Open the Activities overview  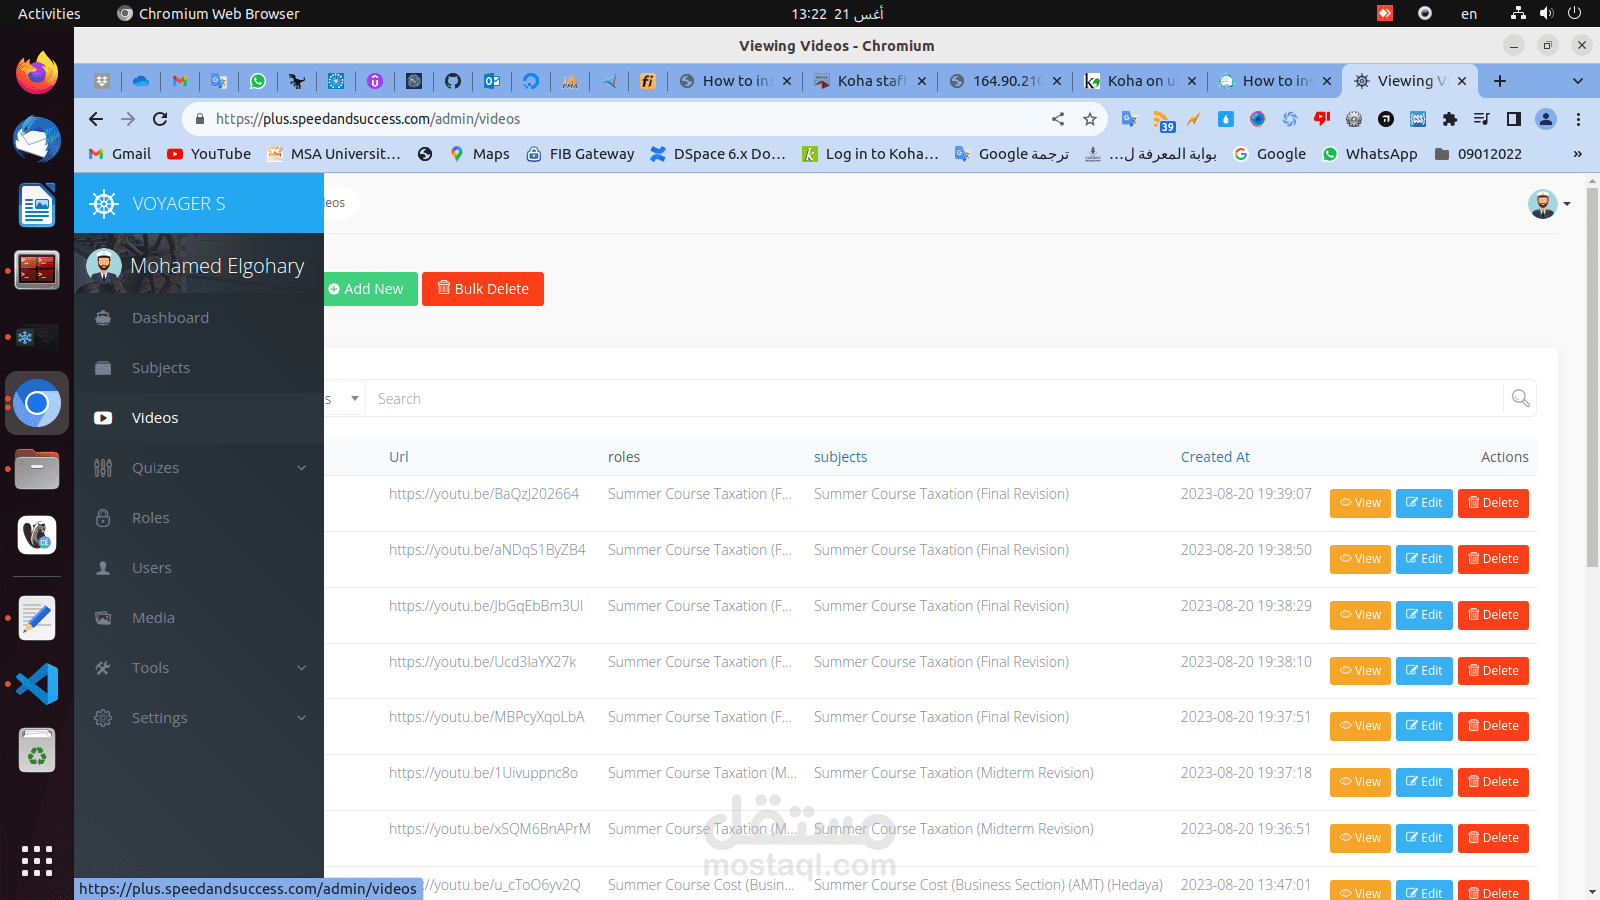click(x=49, y=14)
